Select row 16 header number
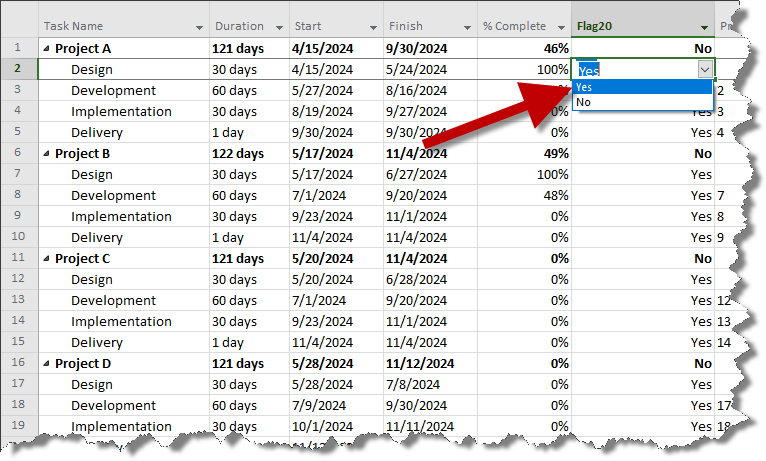The height and width of the screenshot is (461, 766). (19, 363)
